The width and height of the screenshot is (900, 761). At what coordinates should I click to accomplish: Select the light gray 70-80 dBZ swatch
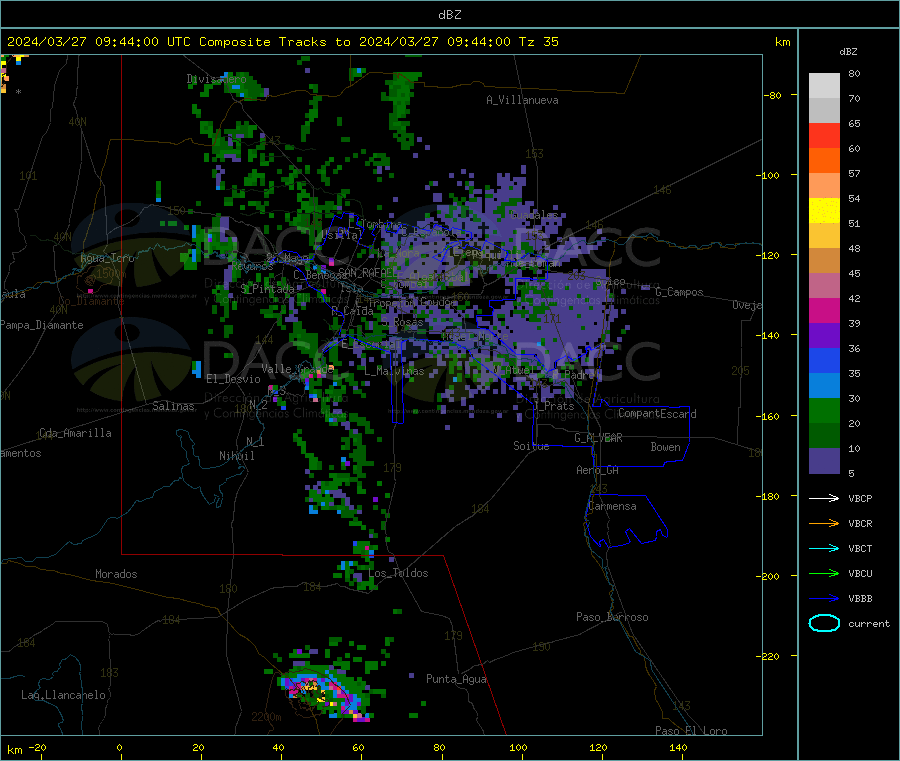824,86
